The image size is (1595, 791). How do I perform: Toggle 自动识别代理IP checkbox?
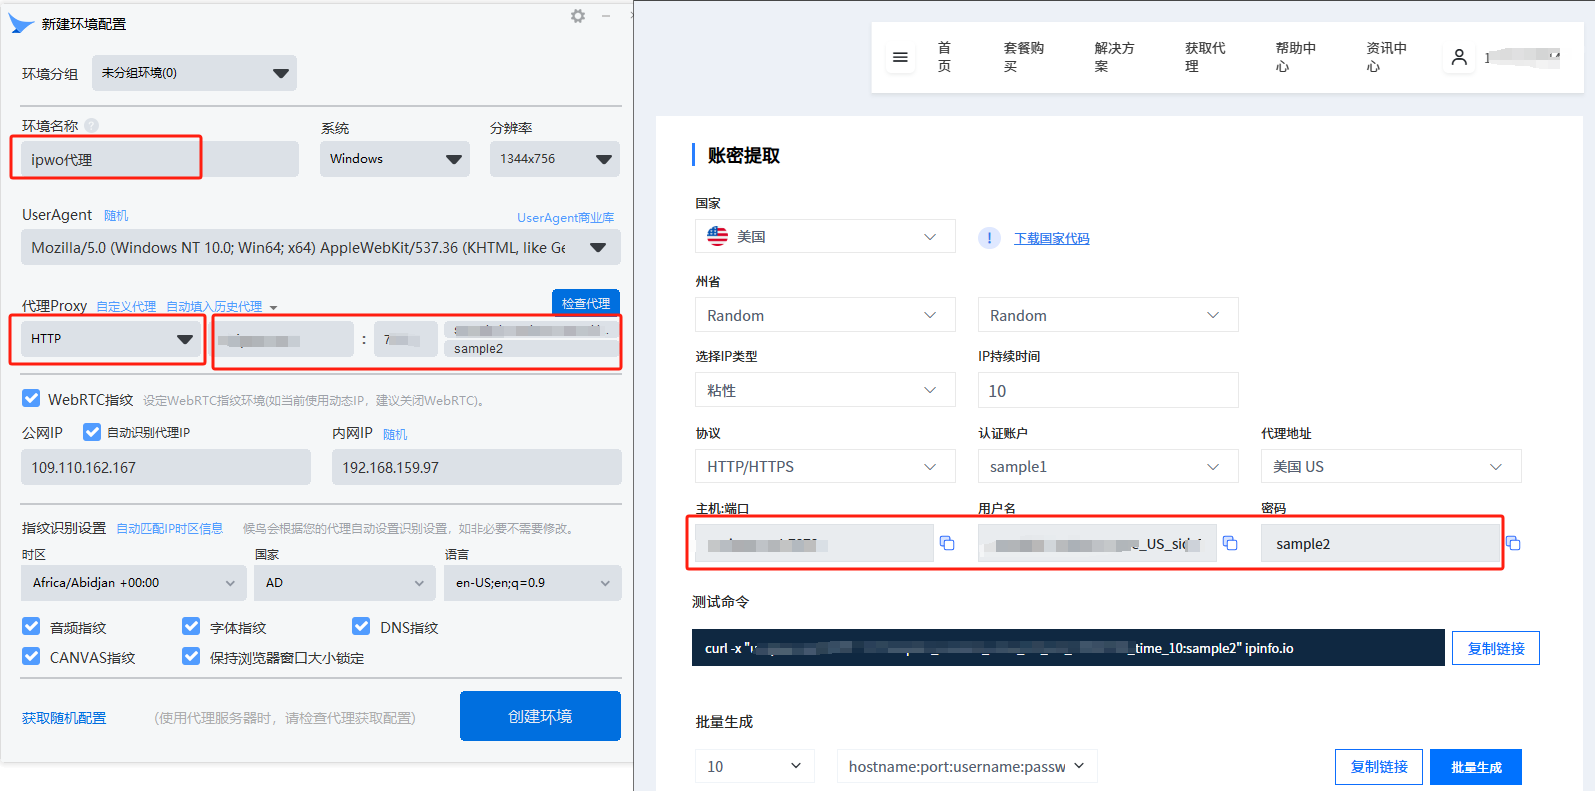[x=92, y=432]
